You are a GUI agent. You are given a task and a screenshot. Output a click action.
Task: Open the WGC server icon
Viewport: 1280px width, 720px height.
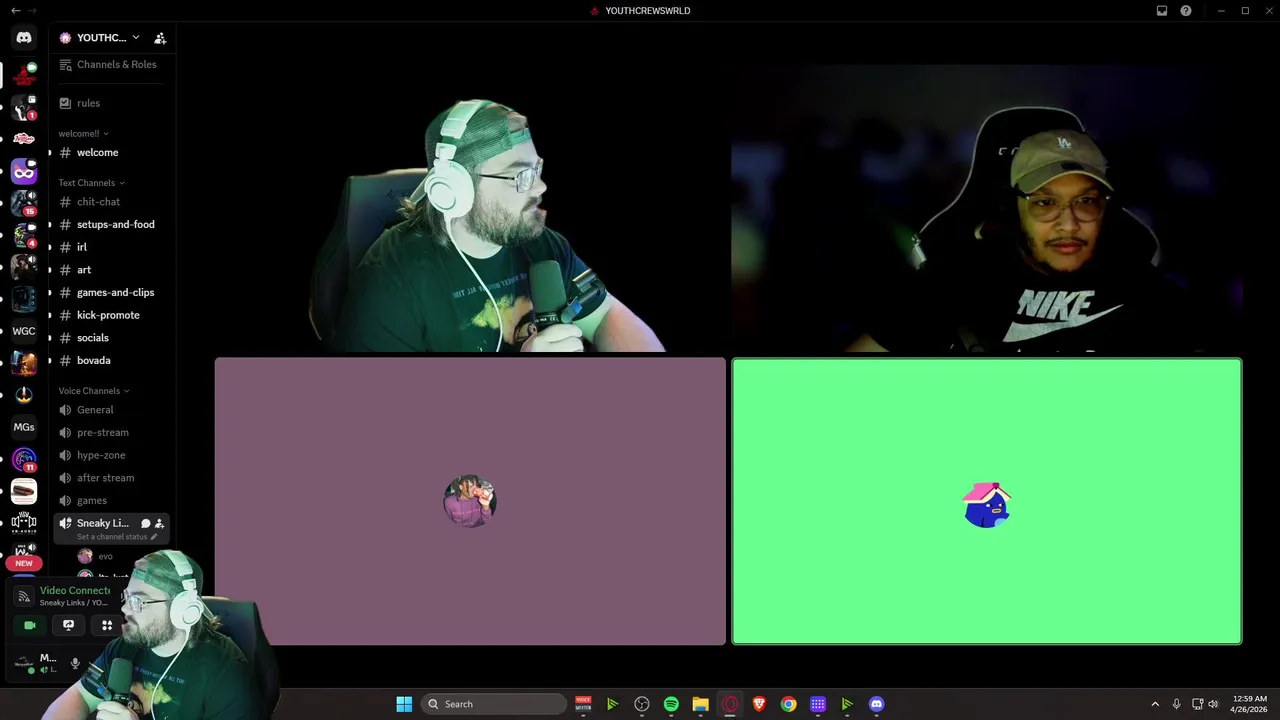tap(24, 331)
